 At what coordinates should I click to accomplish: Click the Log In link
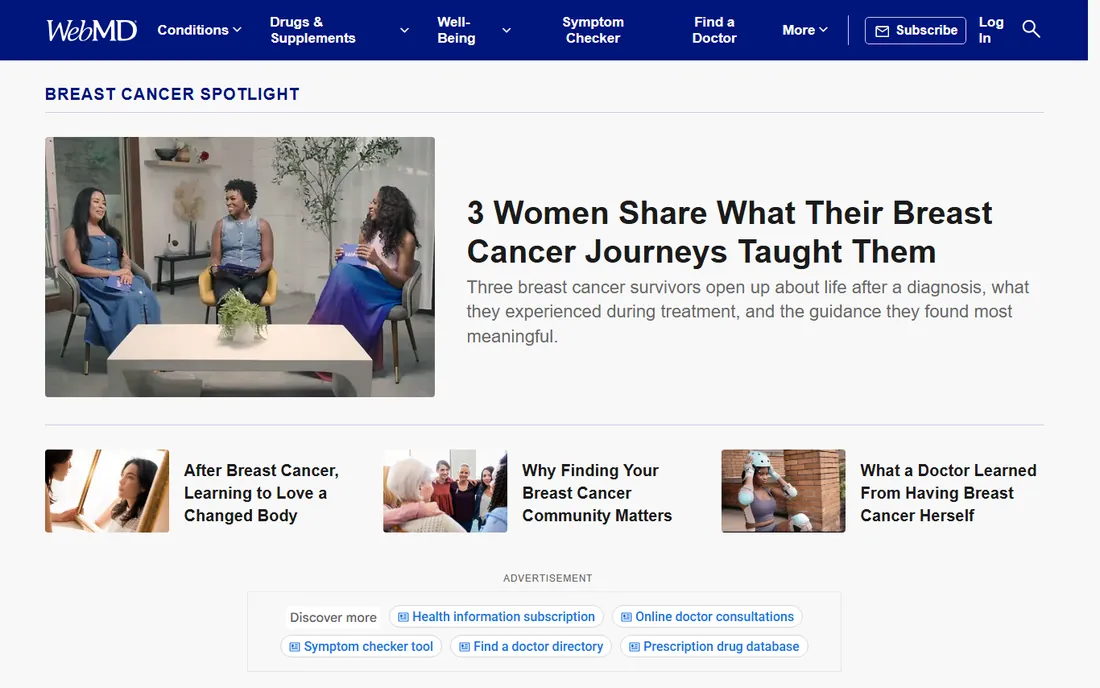[991, 30]
